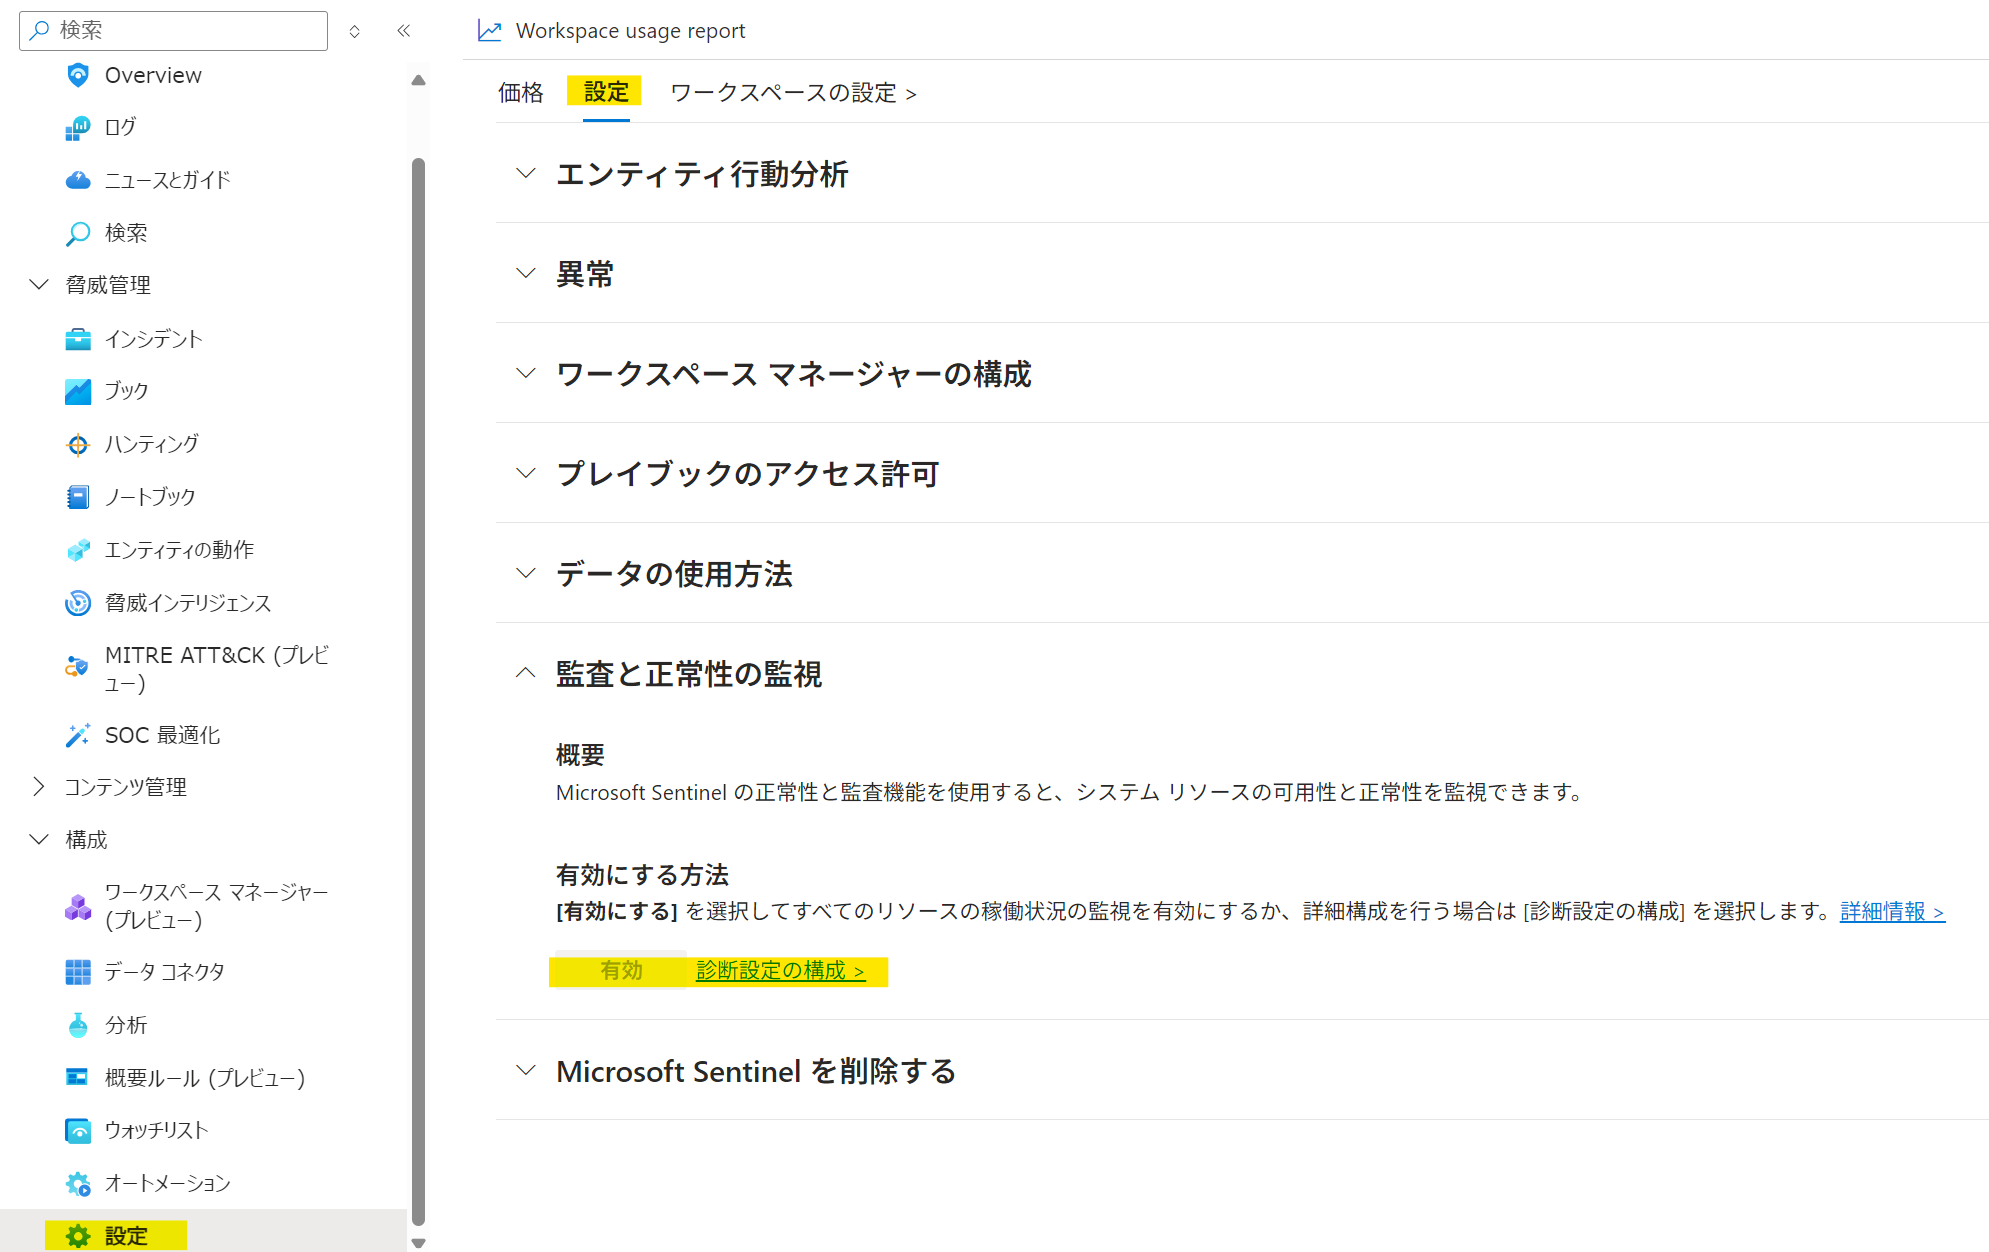Click the 脅威インテリジェンス icon
Image resolution: width=1989 pixels, height=1252 pixels.
(78, 603)
